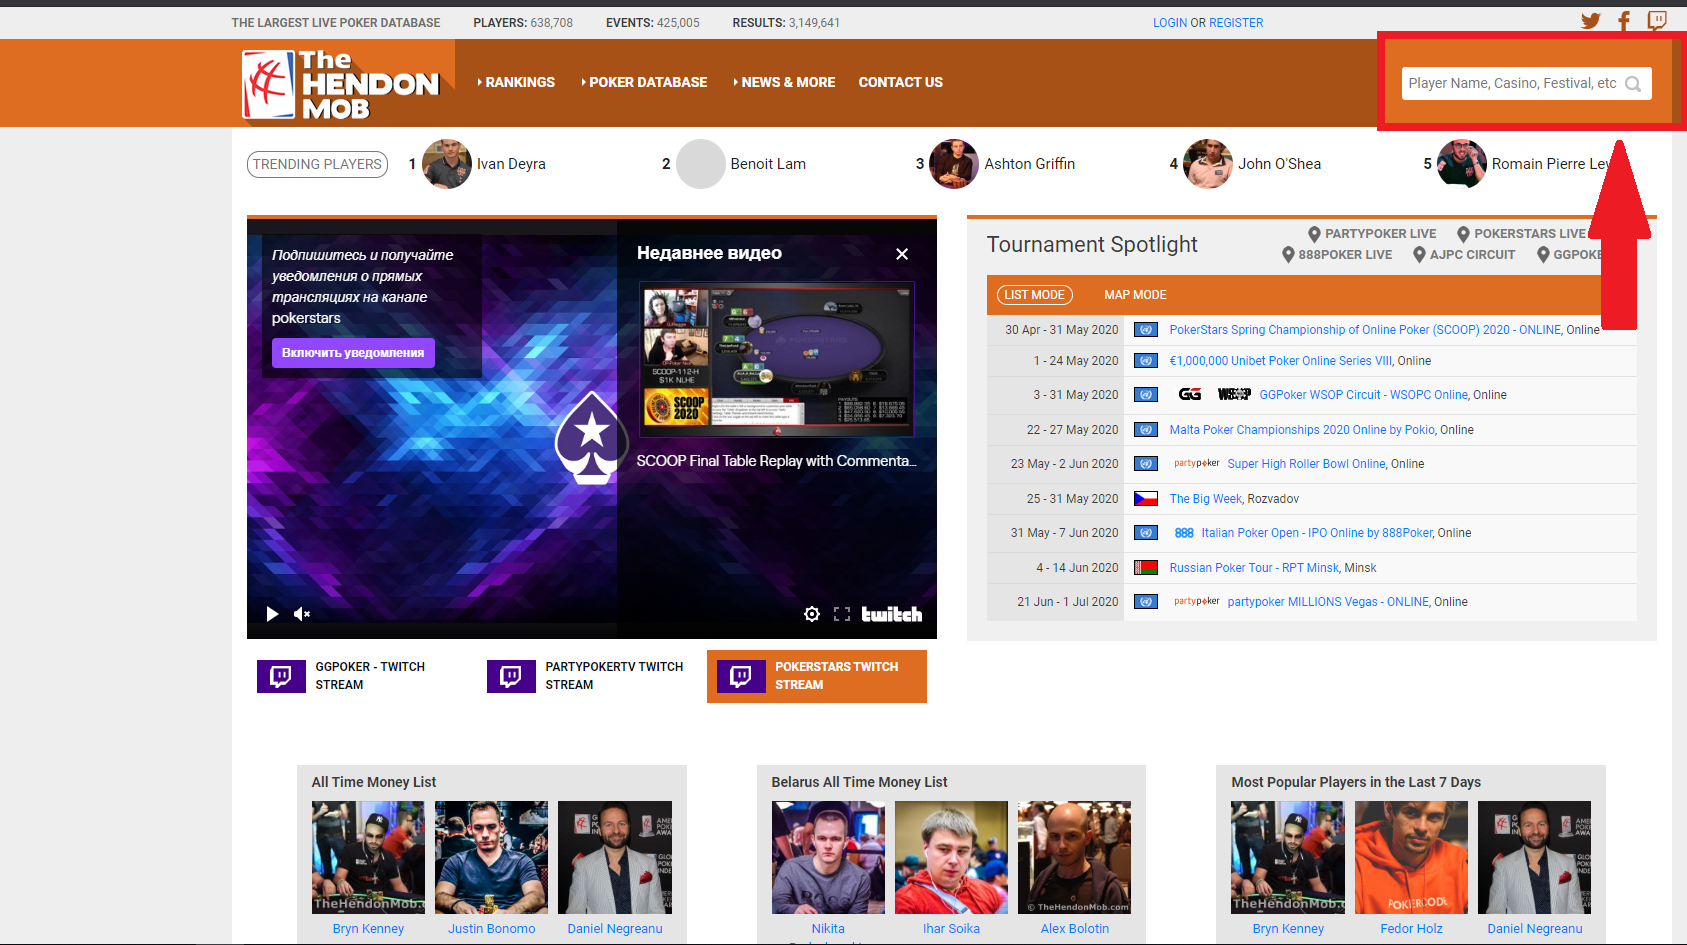Image resolution: width=1687 pixels, height=945 pixels.
Task: Click the 888 logo icon
Action: [1184, 533]
